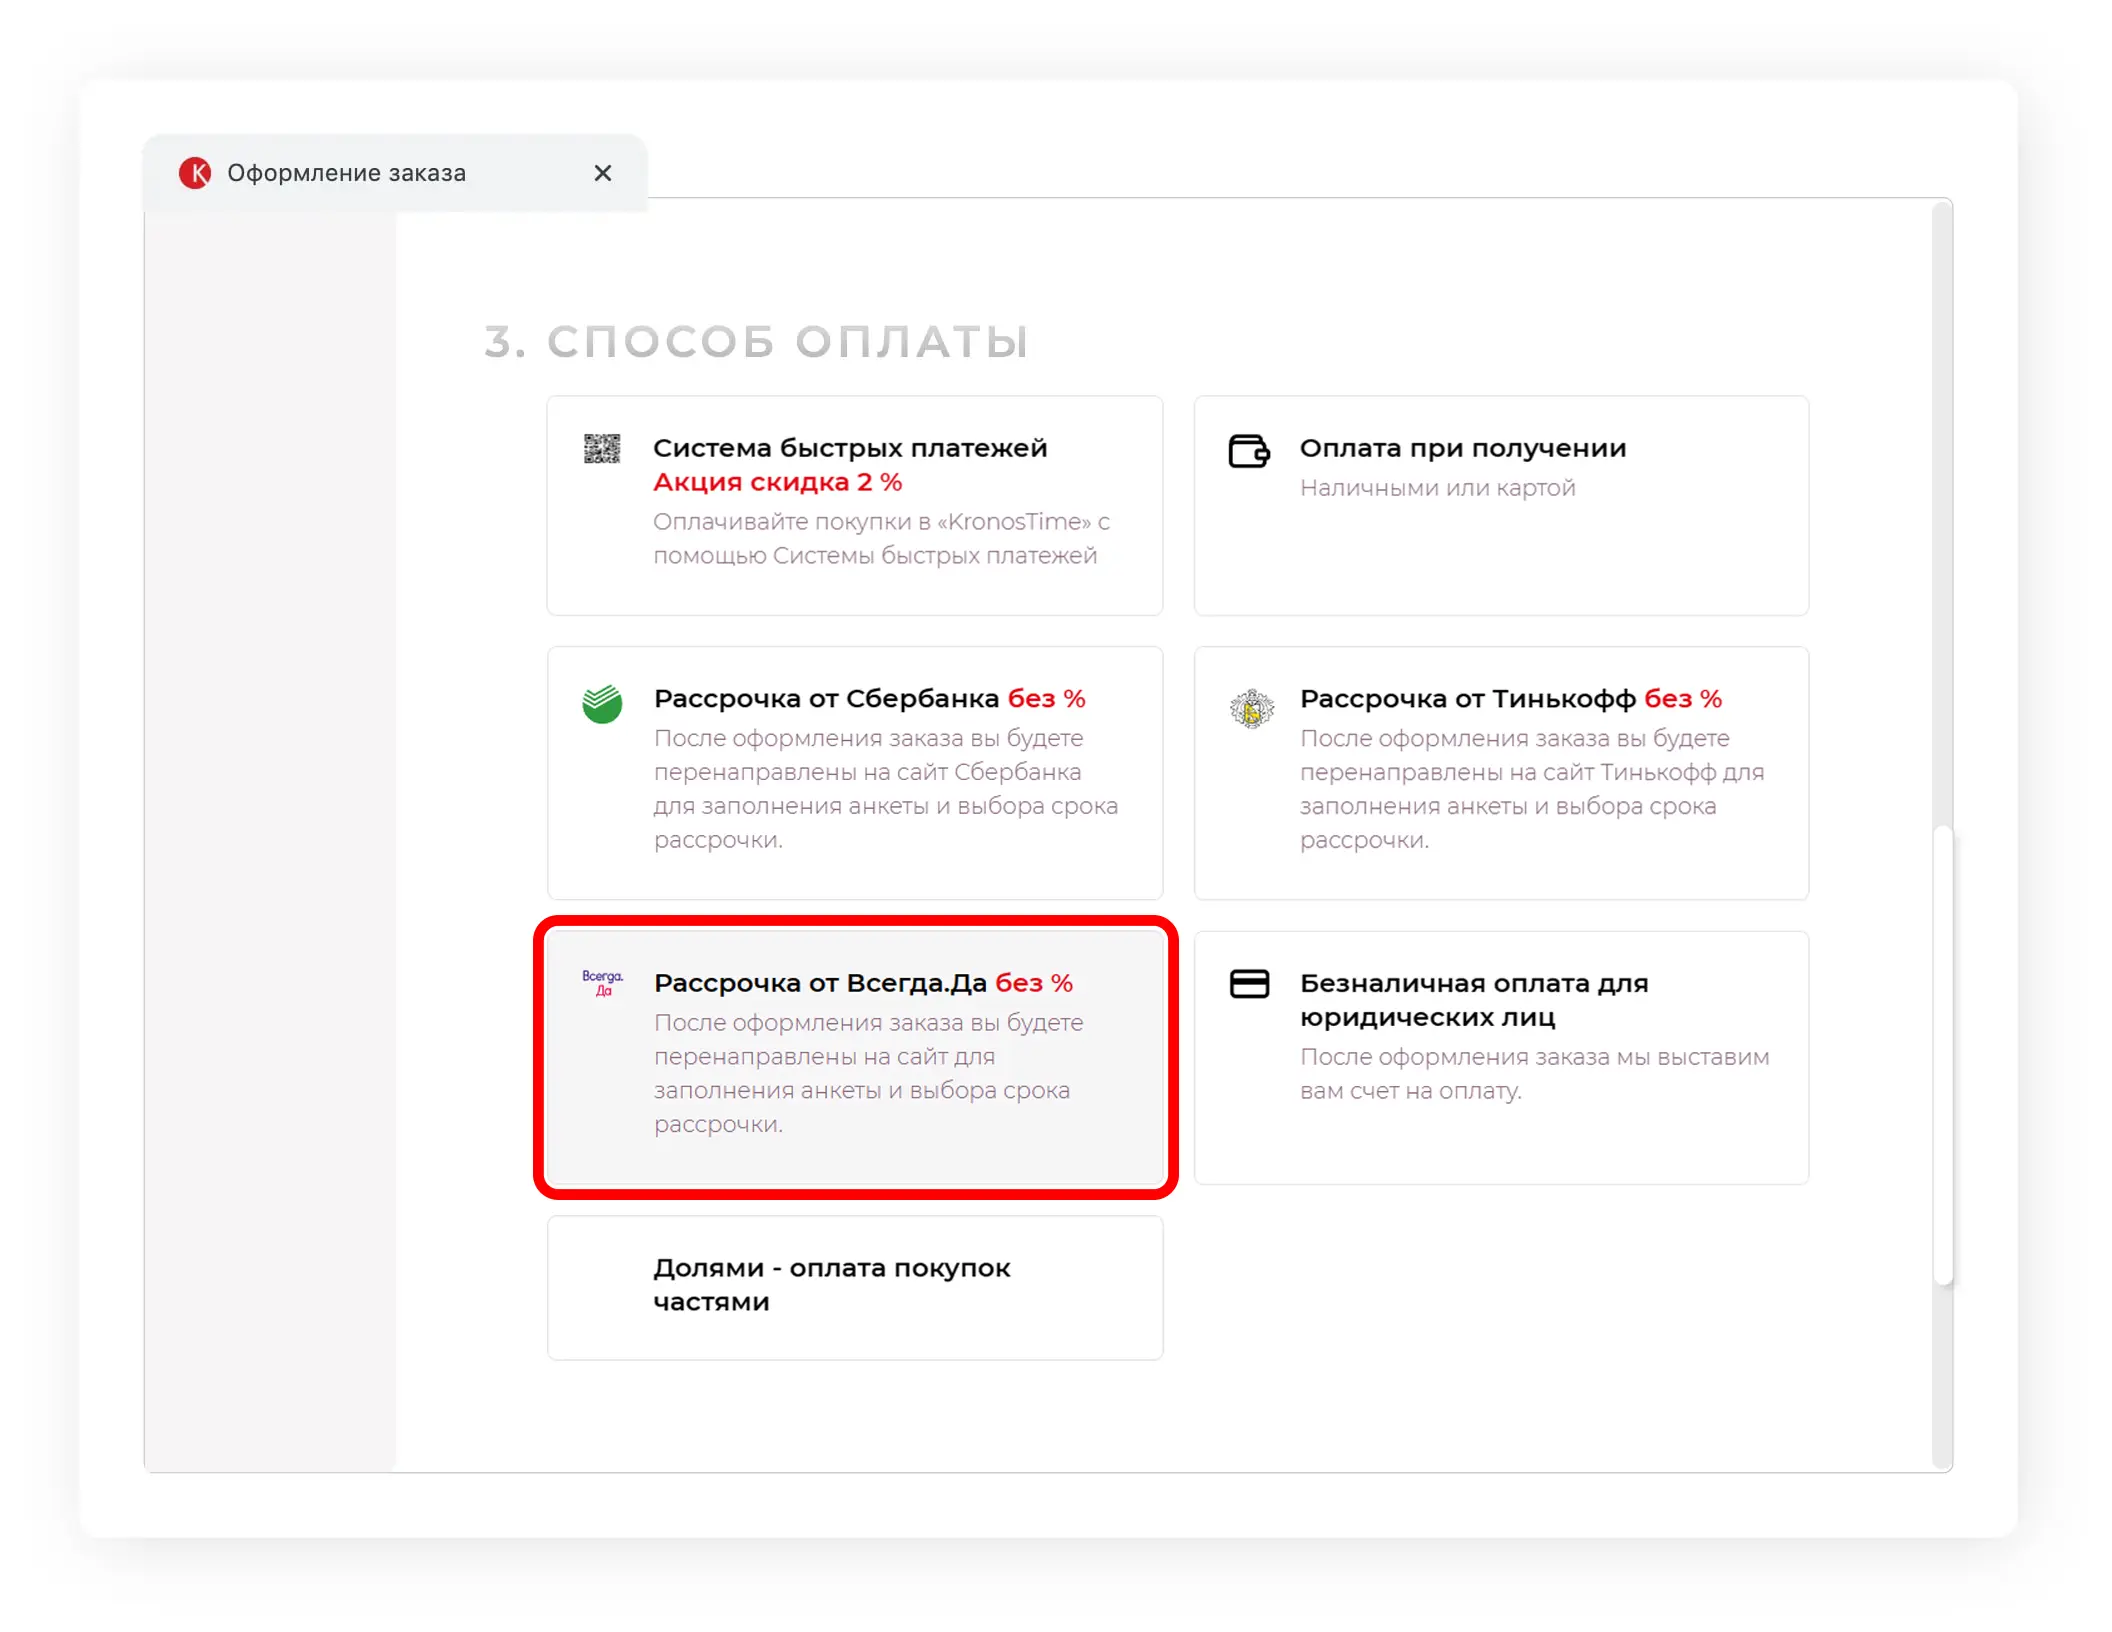This screenshot has width=2112, height=1632.
Task: Click the page's vertical scrollbar thumb
Action: (1942, 1055)
